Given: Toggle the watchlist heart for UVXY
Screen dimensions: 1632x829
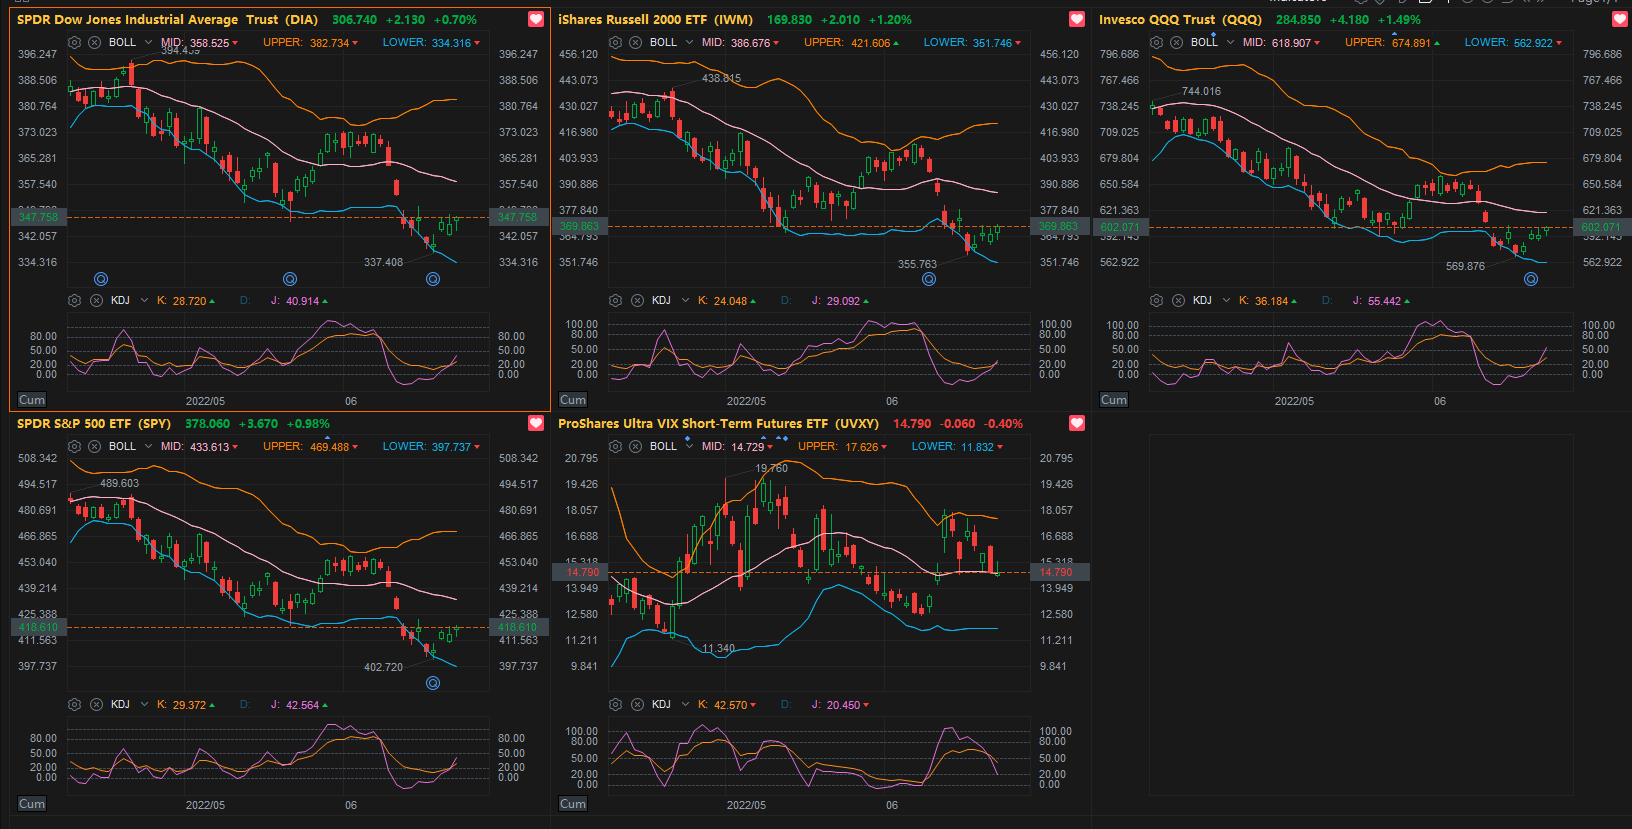Looking at the screenshot, I should [x=1077, y=423].
